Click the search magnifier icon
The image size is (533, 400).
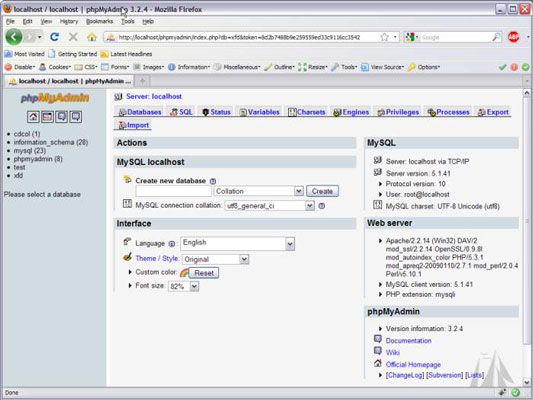click(x=496, y=37)
